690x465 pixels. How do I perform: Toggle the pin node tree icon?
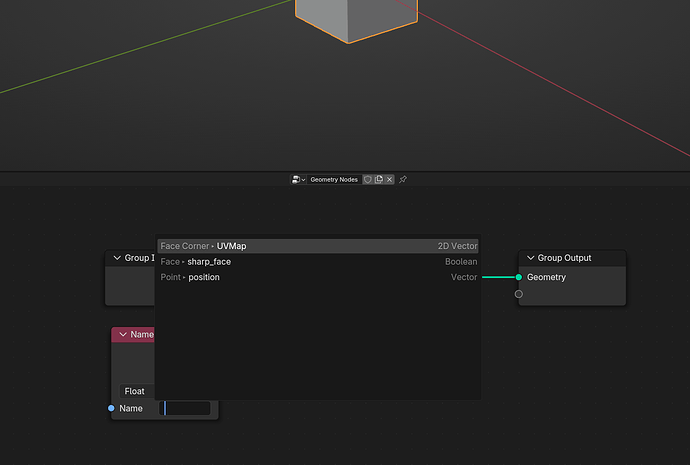pyautogui.click(x=403, y=179)
